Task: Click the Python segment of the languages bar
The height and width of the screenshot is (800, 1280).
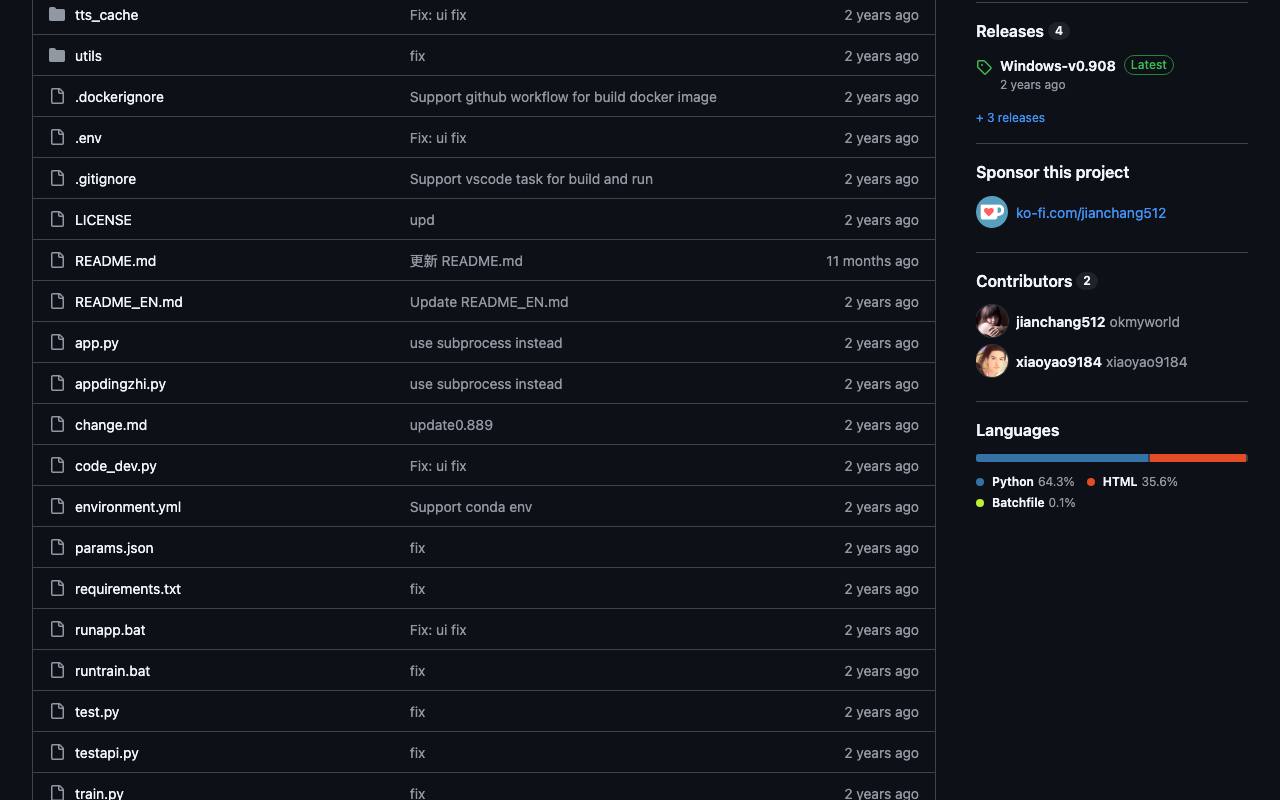Action: [1062, 458]
